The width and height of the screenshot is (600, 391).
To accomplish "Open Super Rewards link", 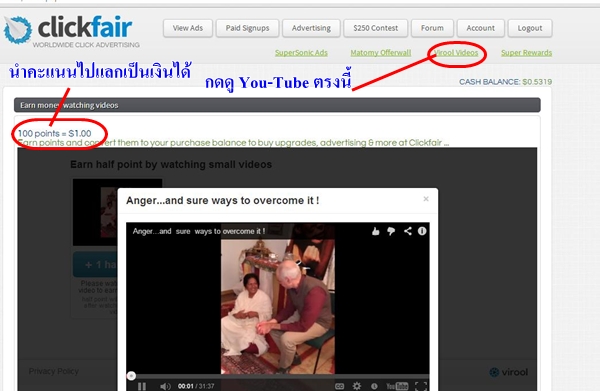I will [x=527, y=53].
